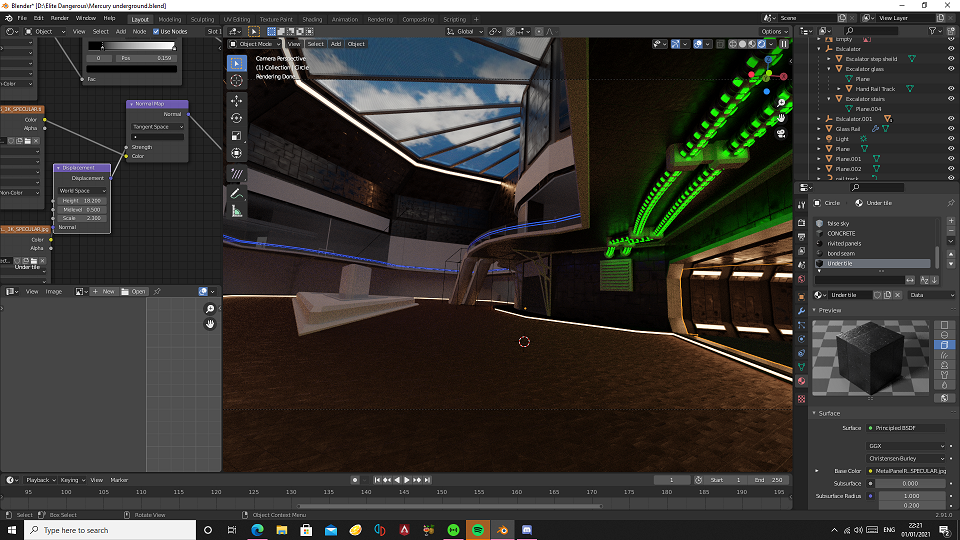Open Material properties tab icon

point(801,381)
